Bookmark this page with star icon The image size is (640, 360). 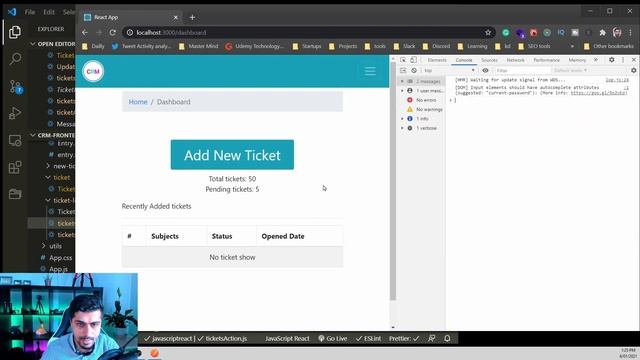[x=488, y=32]
